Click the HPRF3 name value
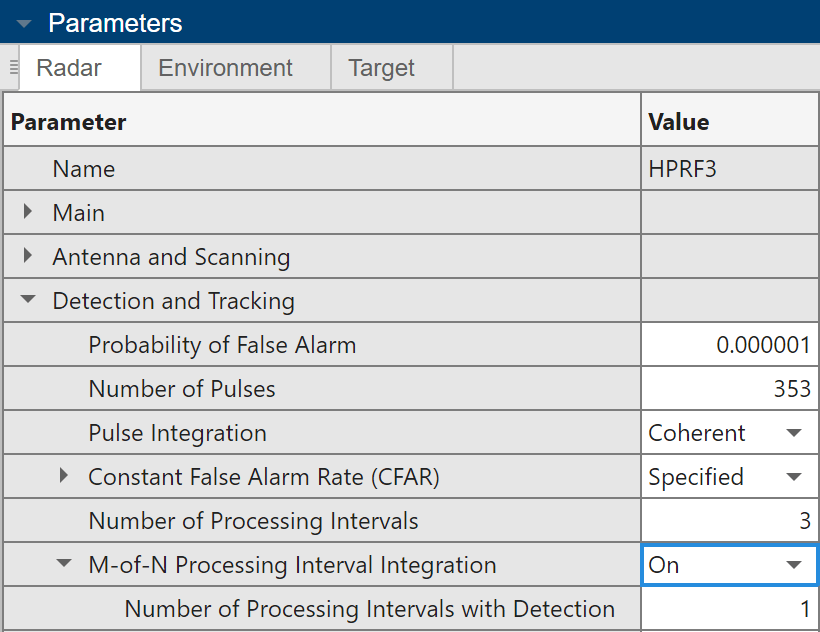The width and height of the screenshot is (820, 632). coord(728,169)
